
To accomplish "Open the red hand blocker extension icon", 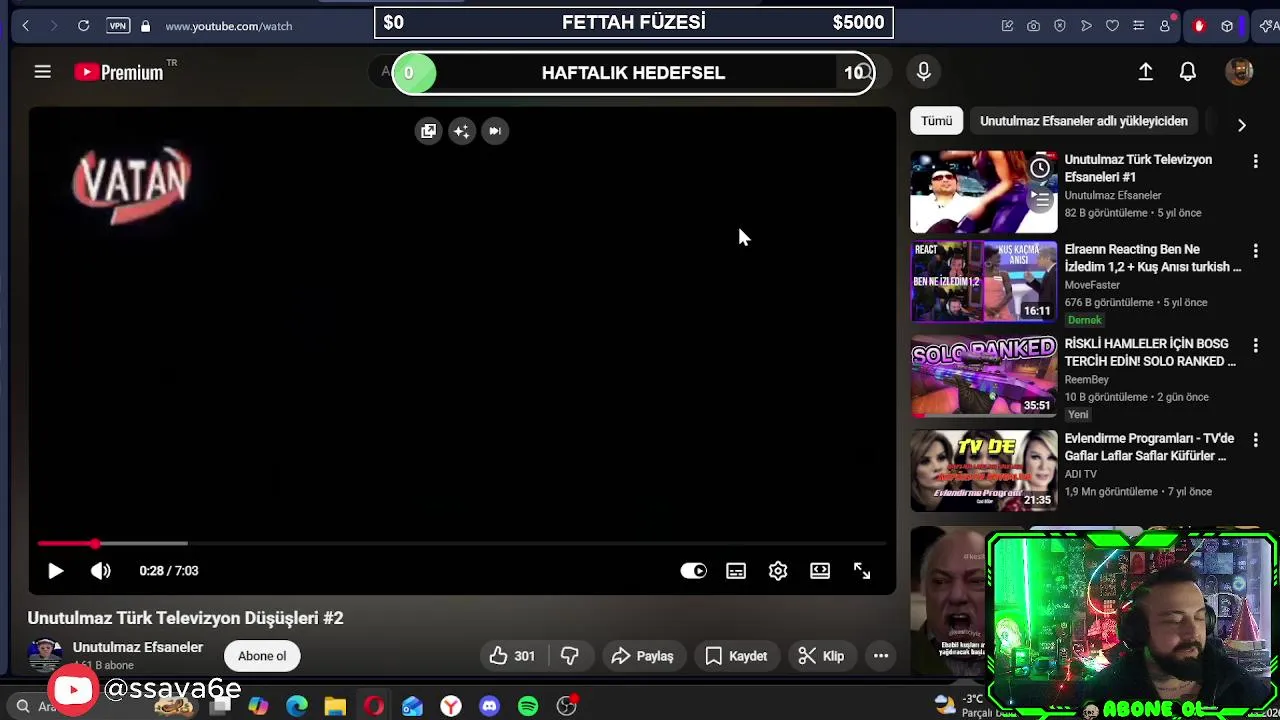I will (x=1199, y=26).
